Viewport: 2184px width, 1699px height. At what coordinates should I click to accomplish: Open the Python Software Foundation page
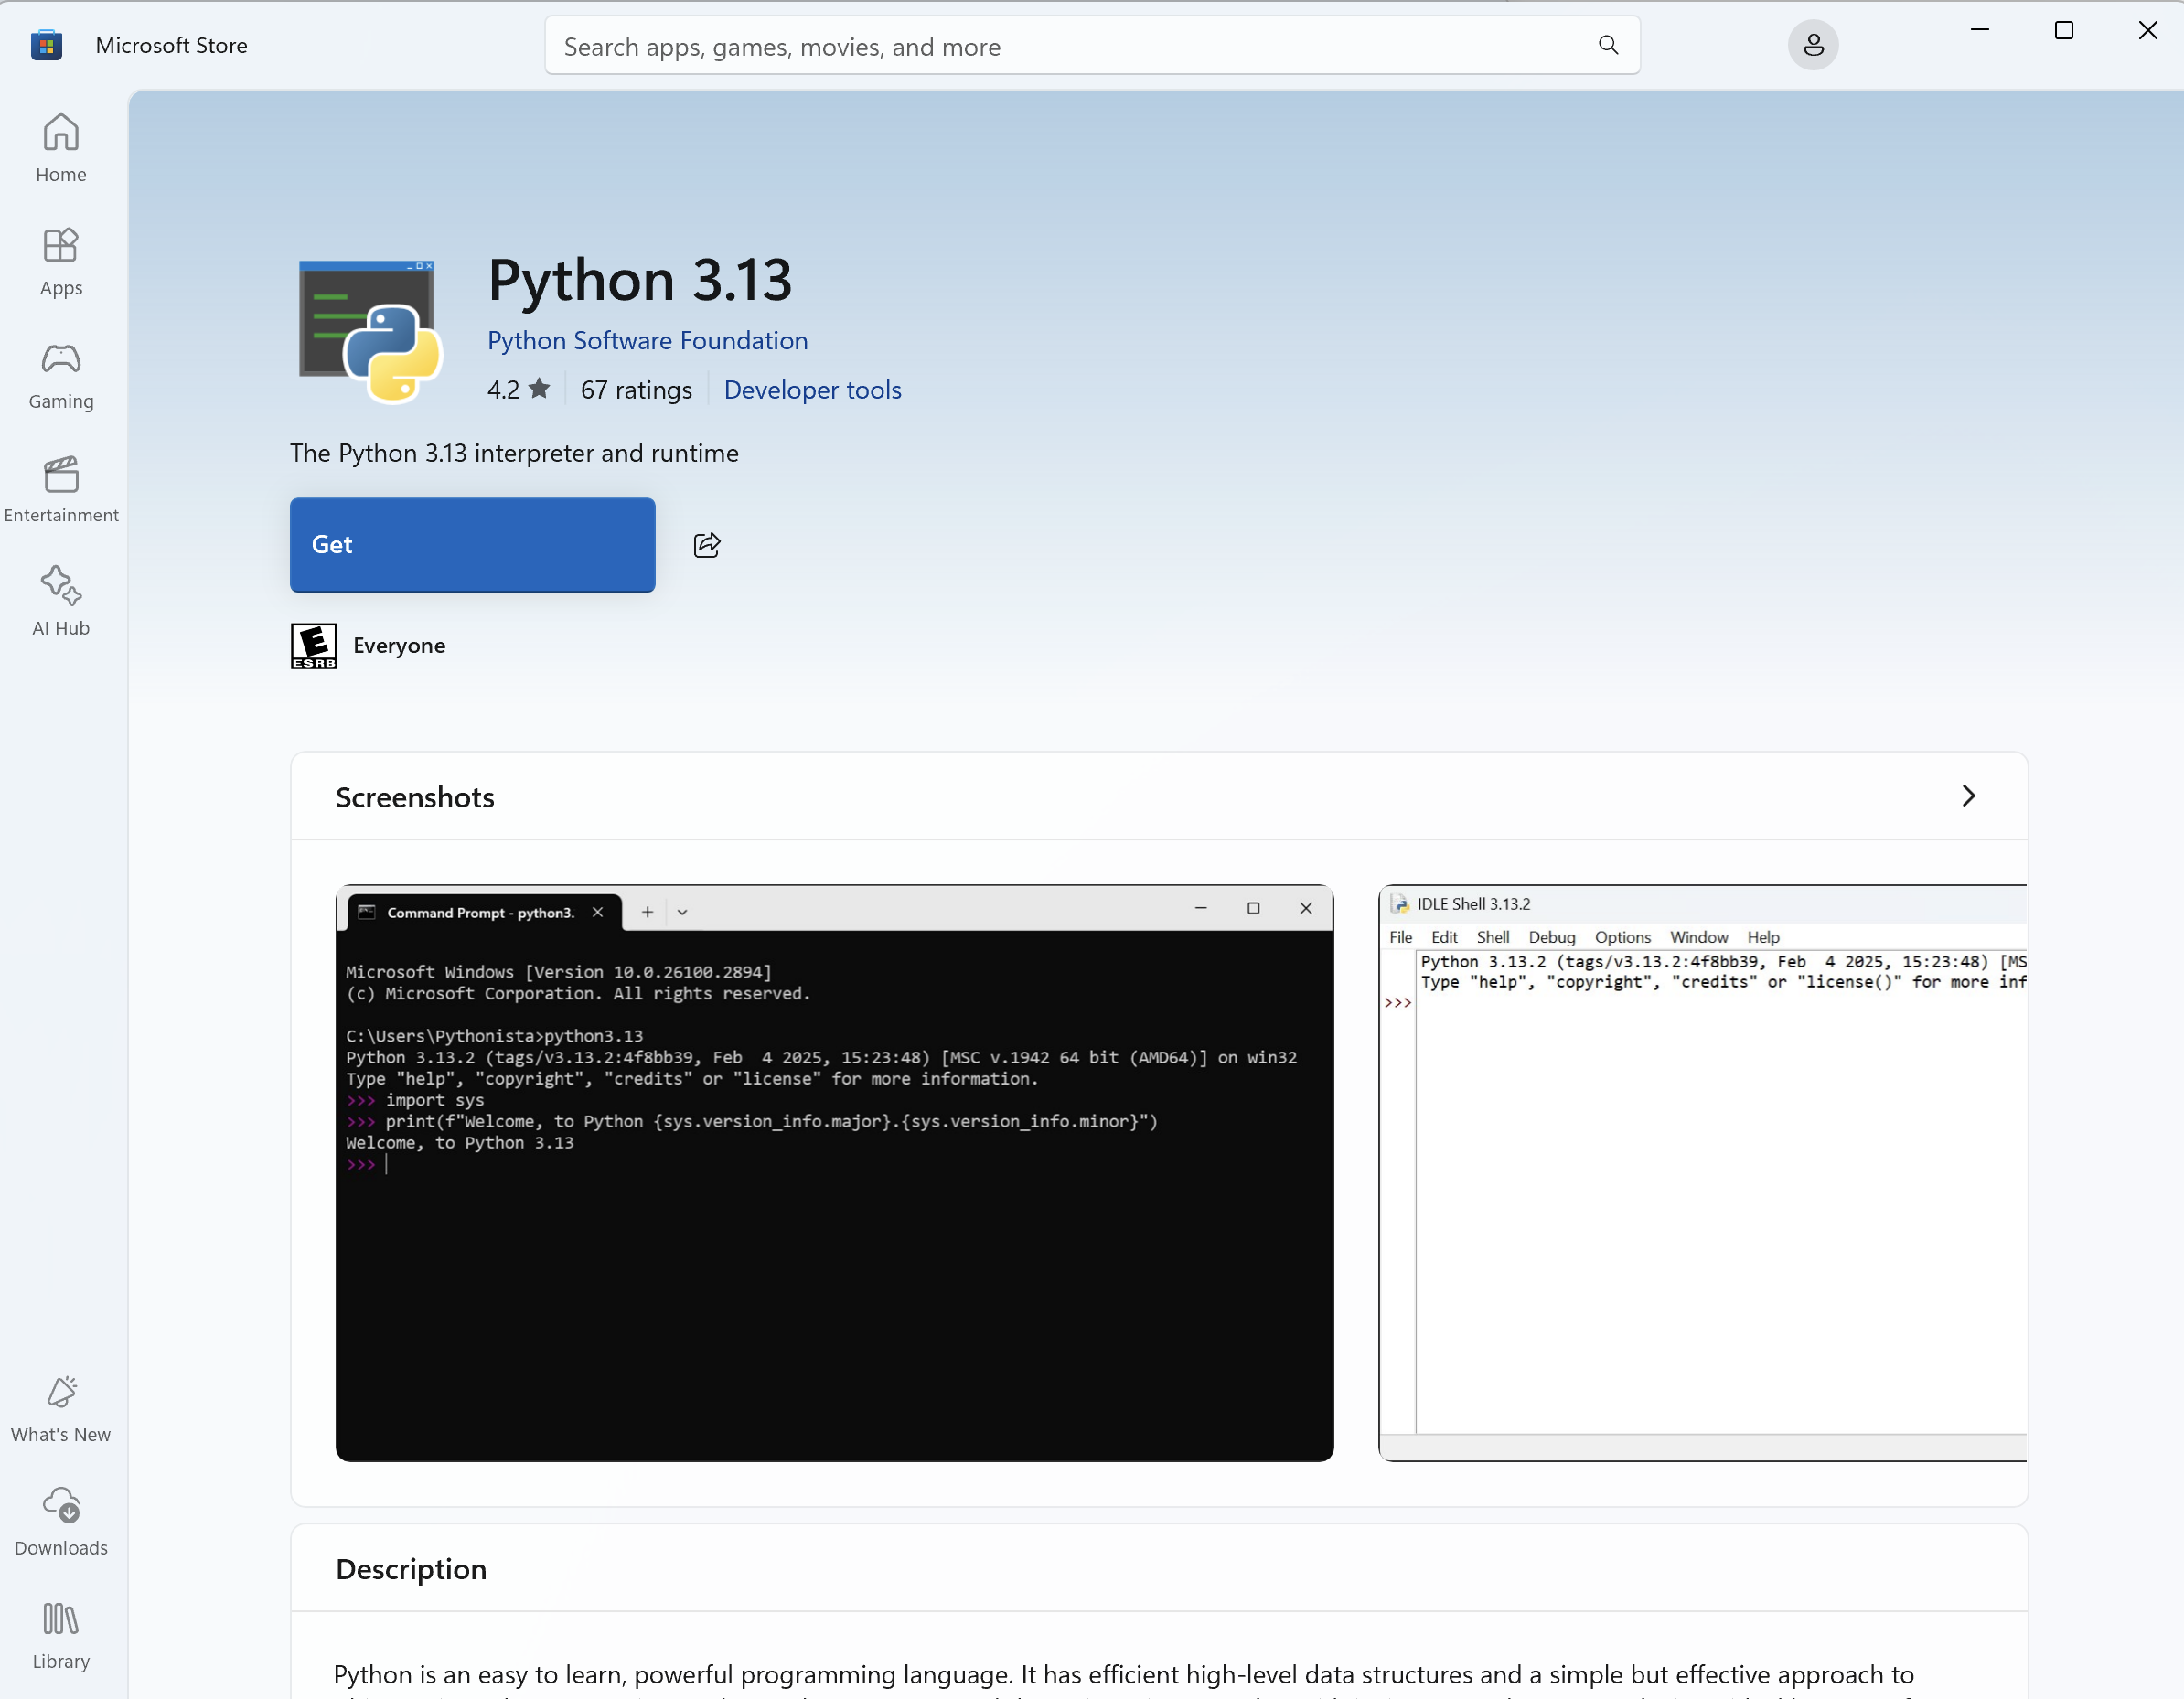tap(647, 340)
